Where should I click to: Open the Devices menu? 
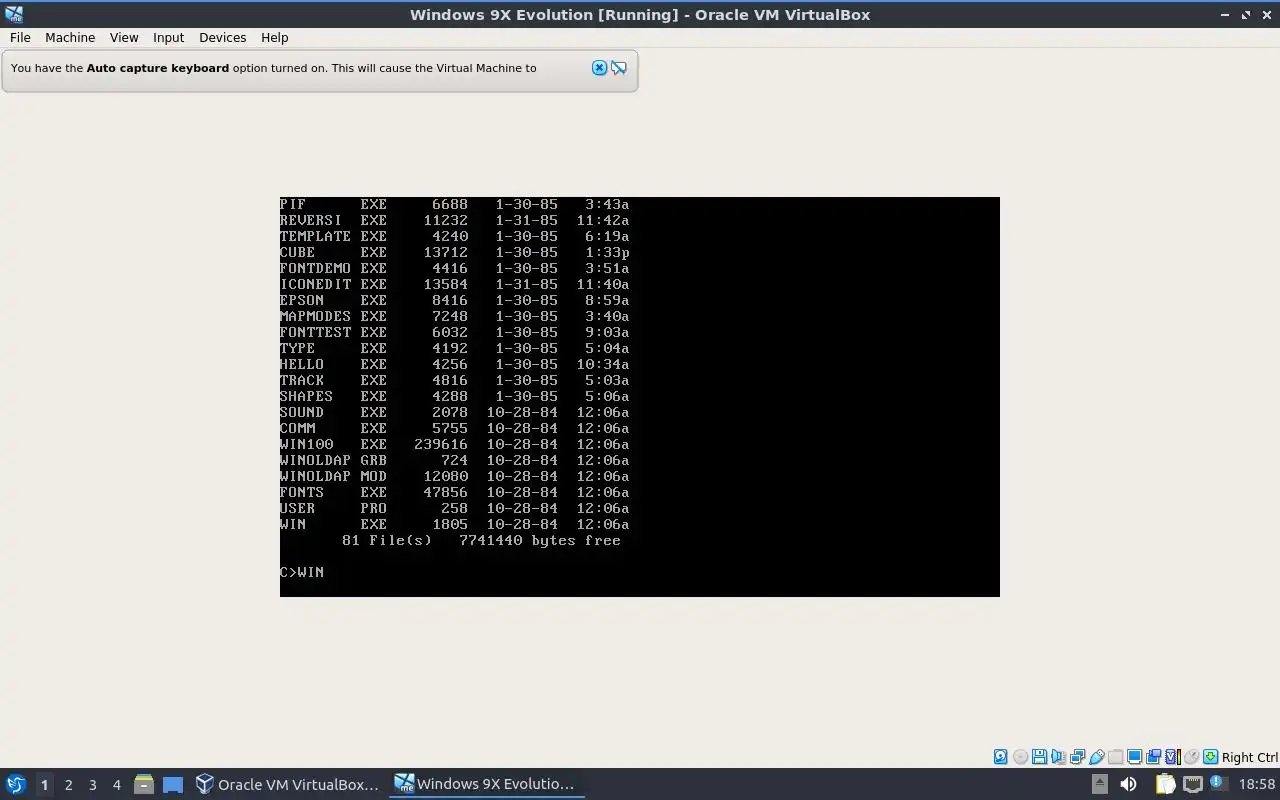tap(222, 37)
